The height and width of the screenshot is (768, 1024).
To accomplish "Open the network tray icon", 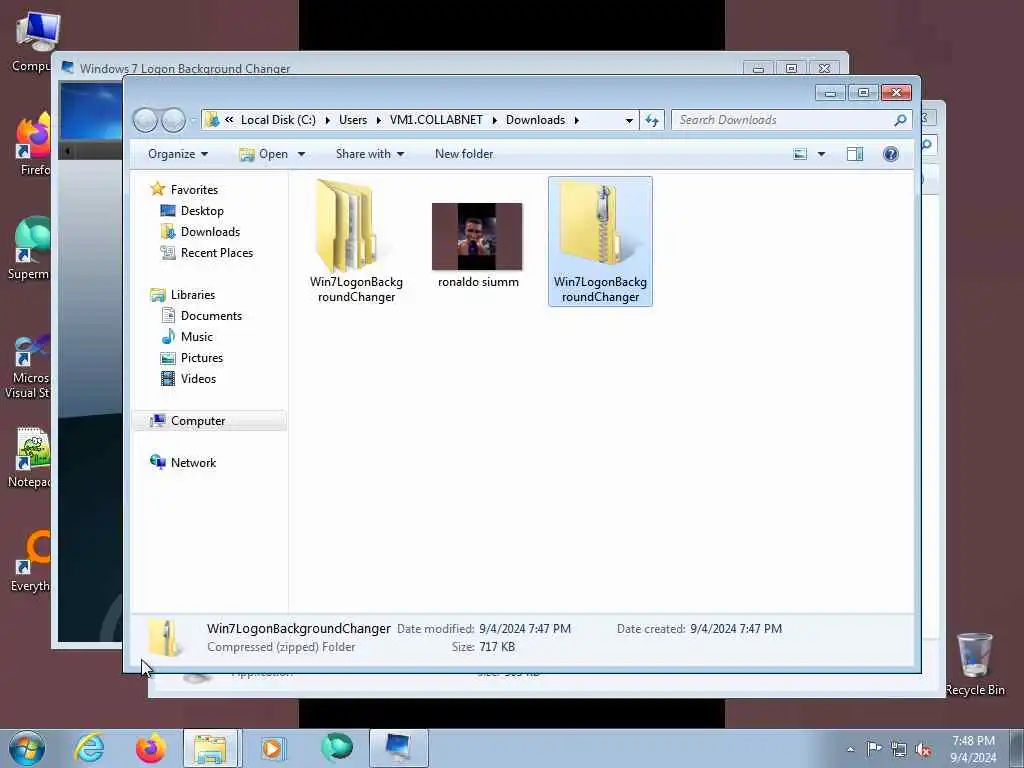I will [899, 750].
